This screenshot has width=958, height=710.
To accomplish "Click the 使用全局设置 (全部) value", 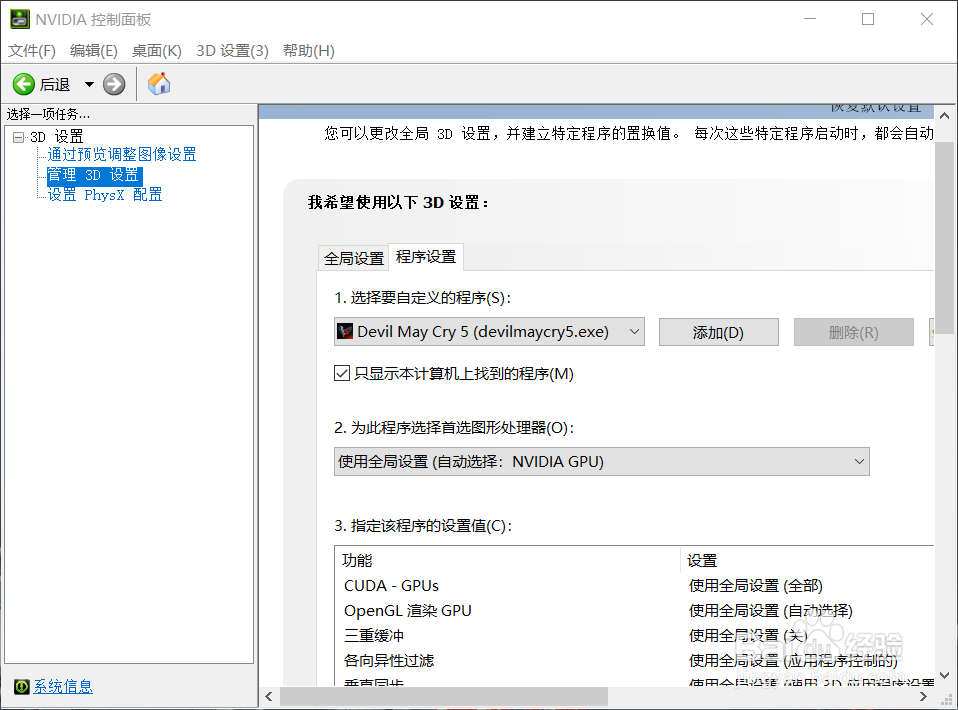I will (x=756, y=586).
